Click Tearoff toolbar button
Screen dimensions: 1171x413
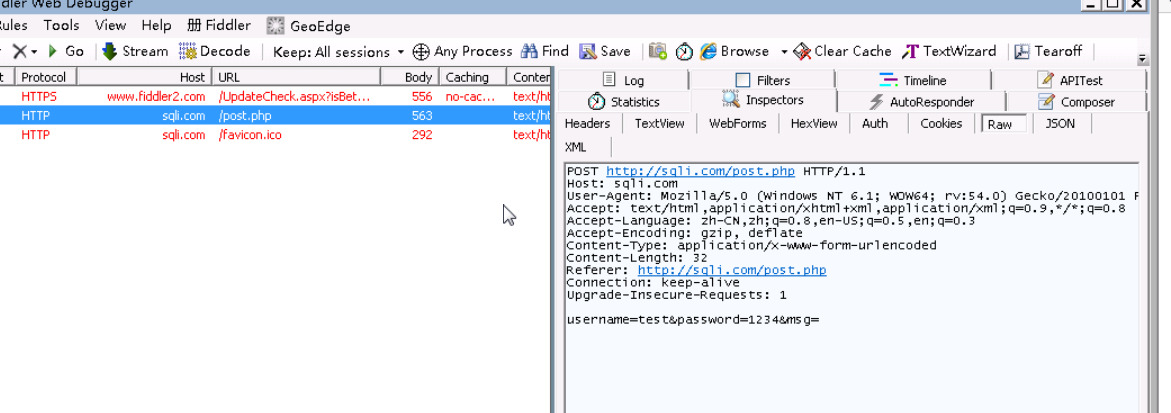(1049, 52)
